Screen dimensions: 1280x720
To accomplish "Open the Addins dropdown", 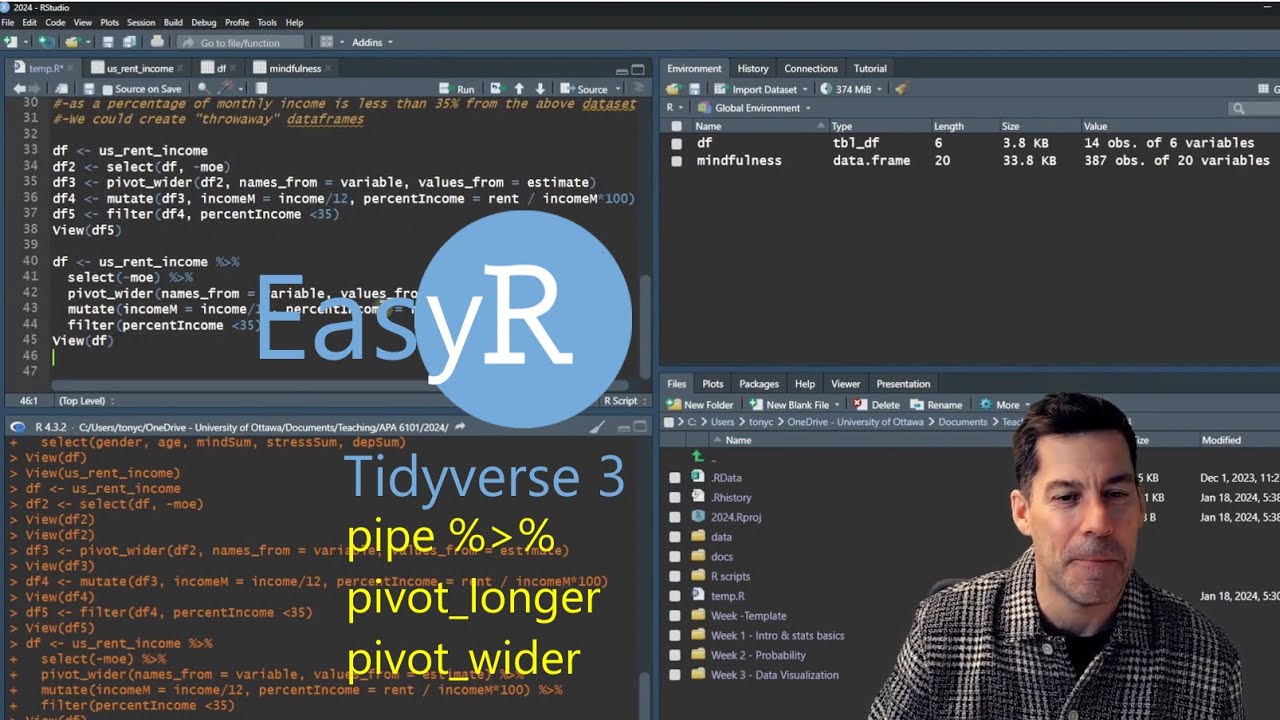I will 372,42.
